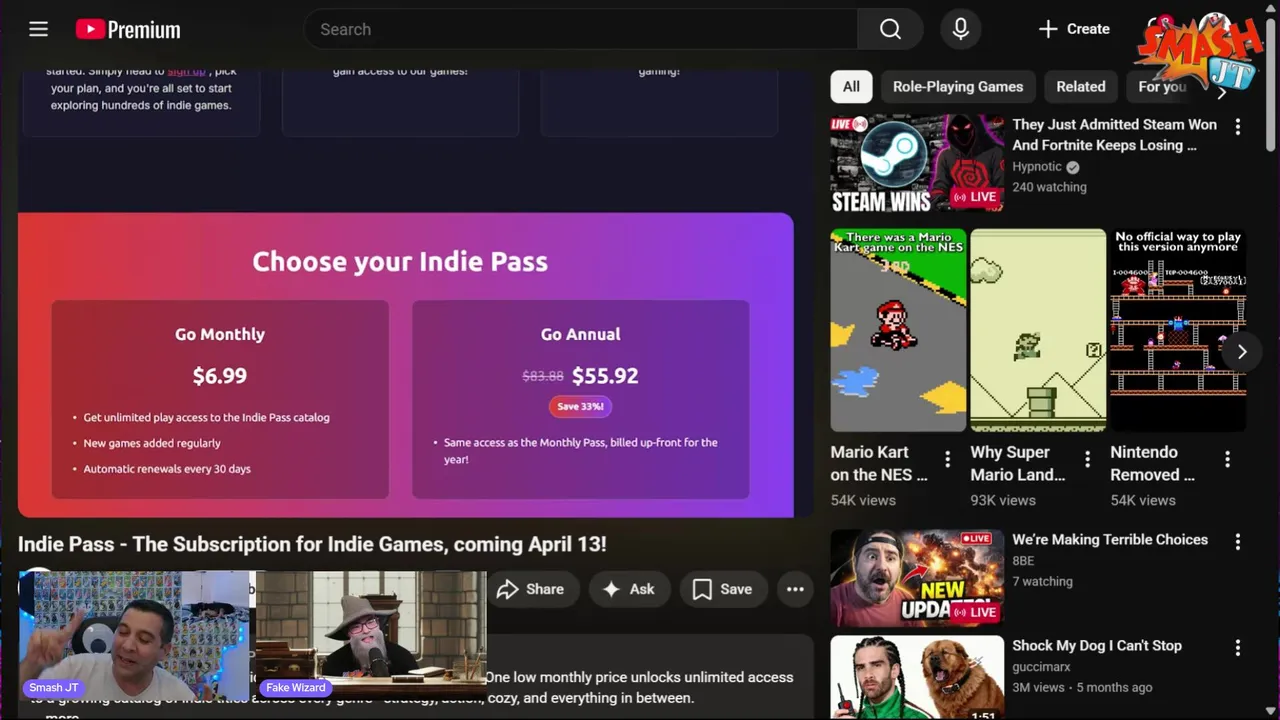Open more actions three-dot menu
Viewport: 1280px width, 720px height.
click(795, 589)
